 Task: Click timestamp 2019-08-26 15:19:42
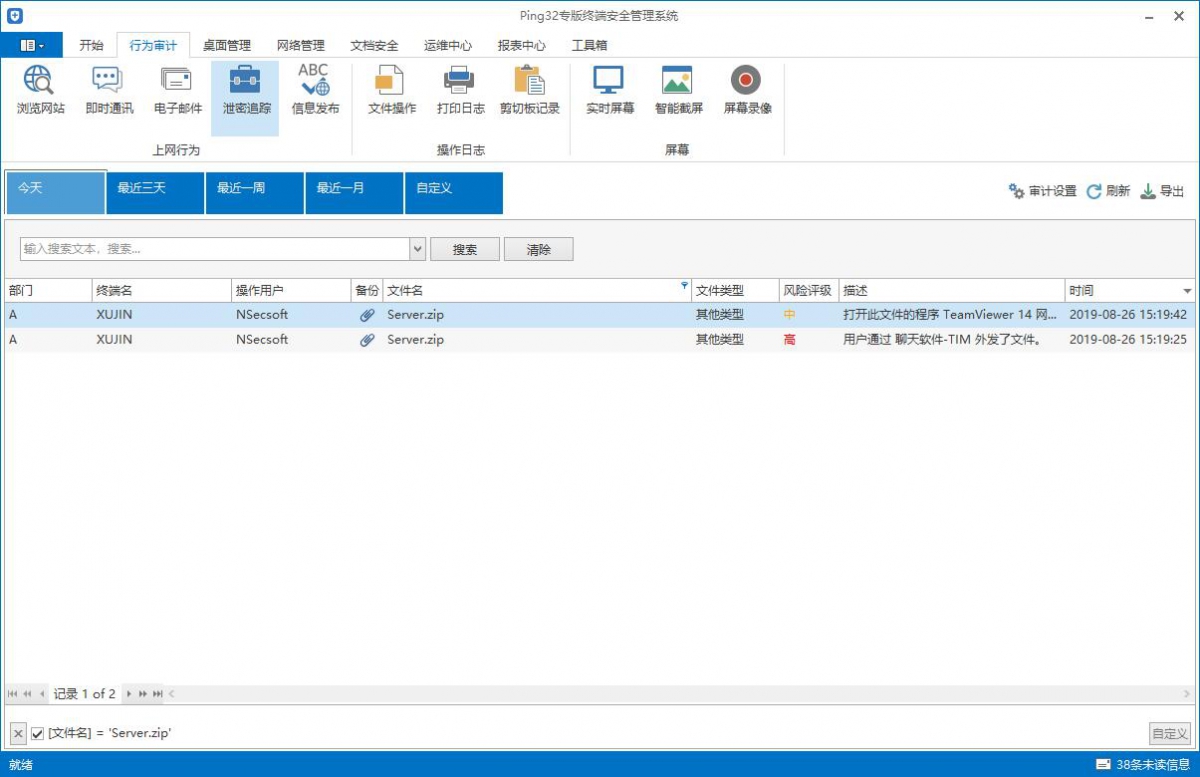[x=1128, y=314]
